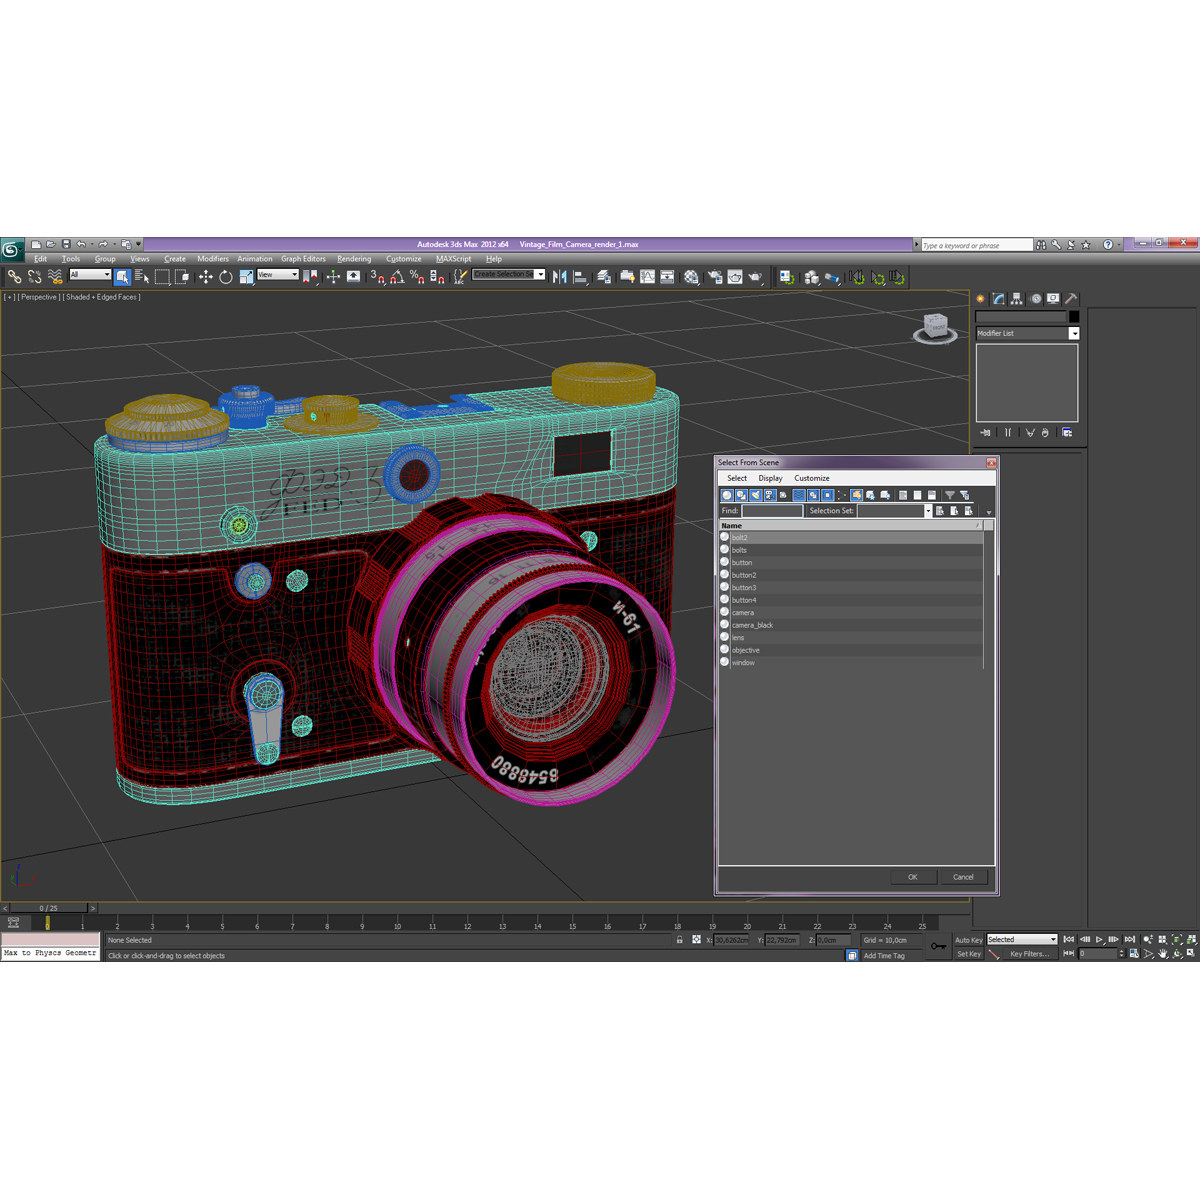Viewport: 1200px width, 1200px height.
Task: Open the Modify command panel tab
Action: click(999, 298)
